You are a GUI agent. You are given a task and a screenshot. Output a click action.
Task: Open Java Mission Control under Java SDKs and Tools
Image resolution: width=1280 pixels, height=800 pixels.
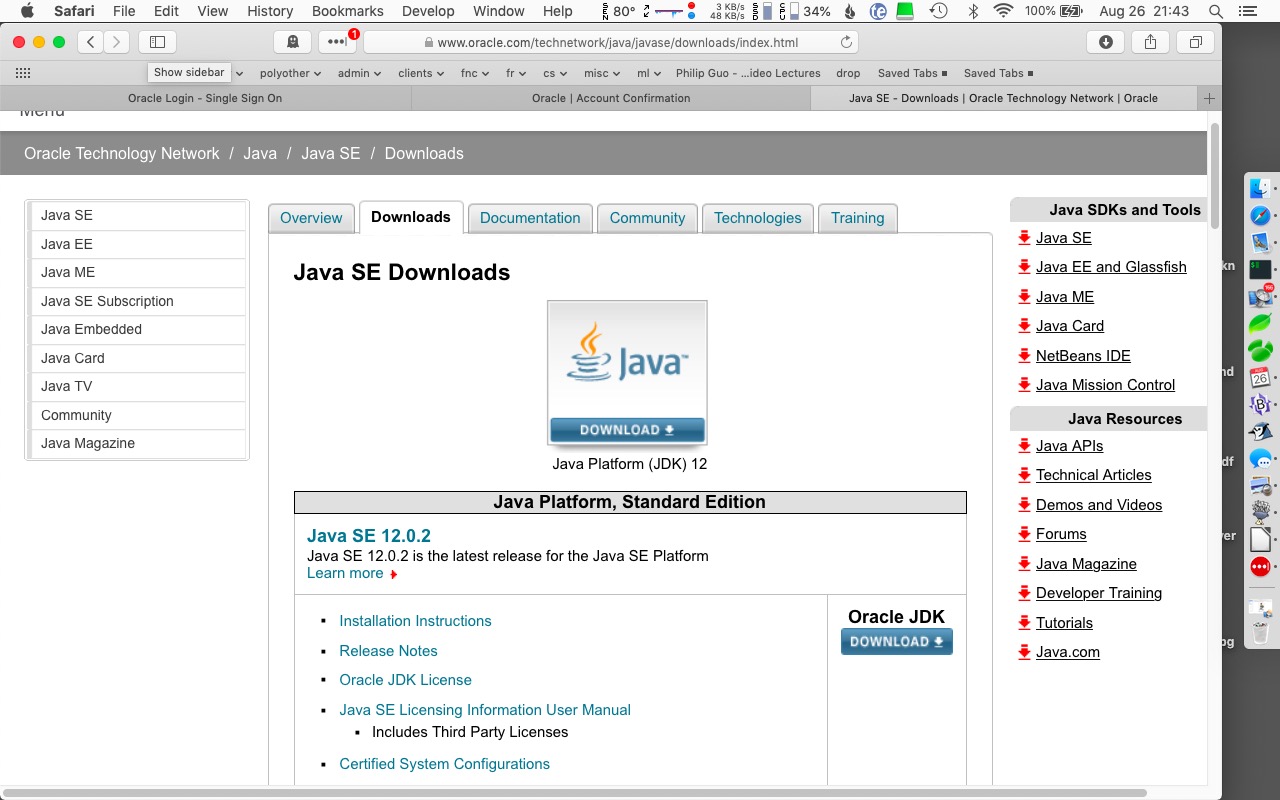click(1105, 385)
